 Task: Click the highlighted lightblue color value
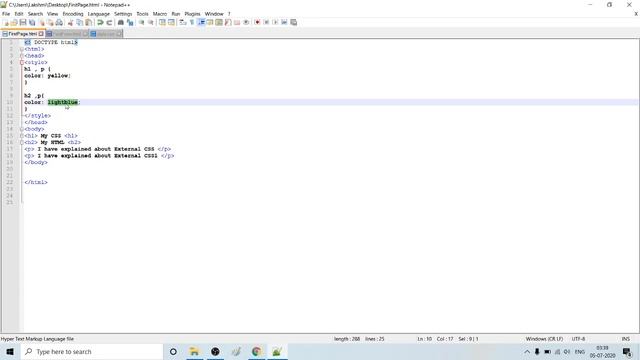coord(62,102)
